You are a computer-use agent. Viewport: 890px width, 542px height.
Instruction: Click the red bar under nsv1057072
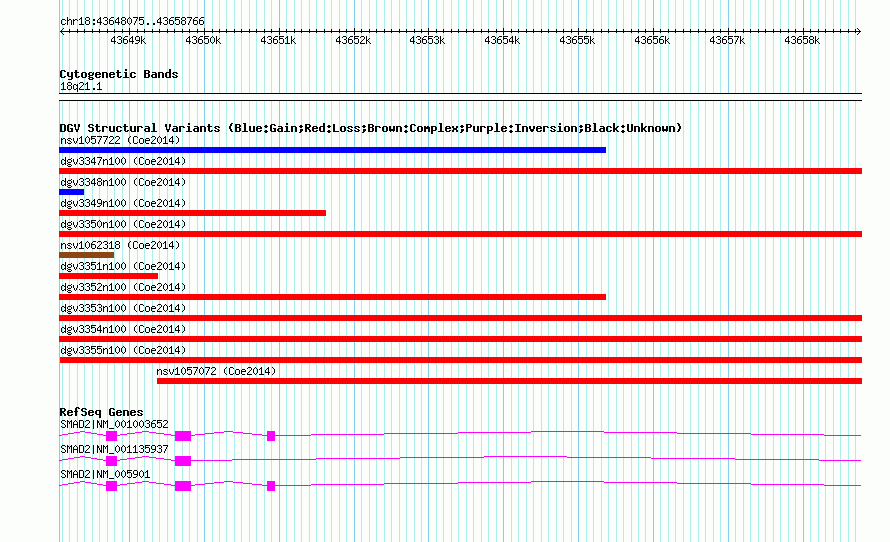(x=509, y=381)
